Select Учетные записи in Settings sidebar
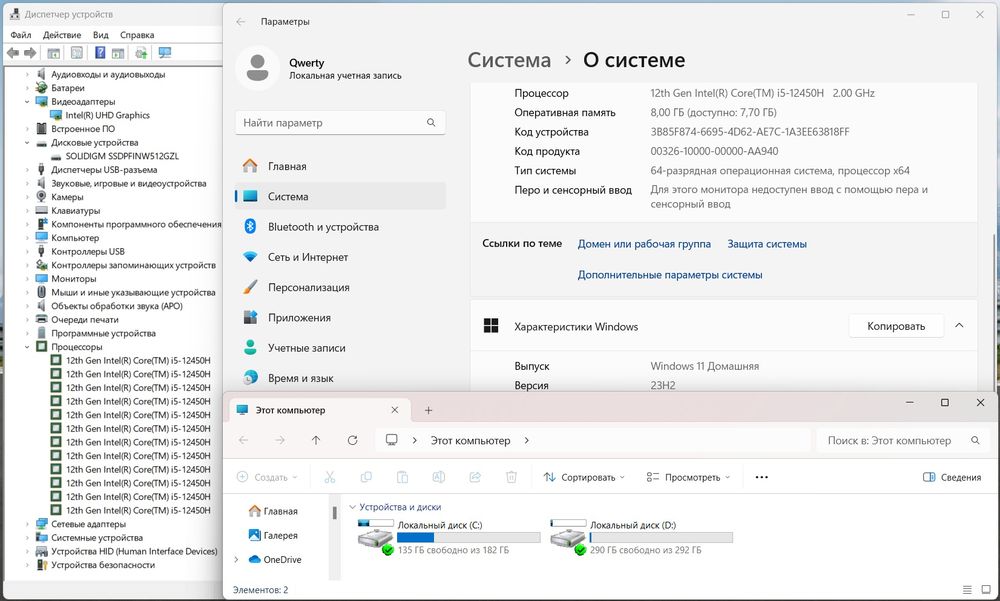Image resolution: width=1000 pixels, height=601 pixels. [x=340, y=348]
